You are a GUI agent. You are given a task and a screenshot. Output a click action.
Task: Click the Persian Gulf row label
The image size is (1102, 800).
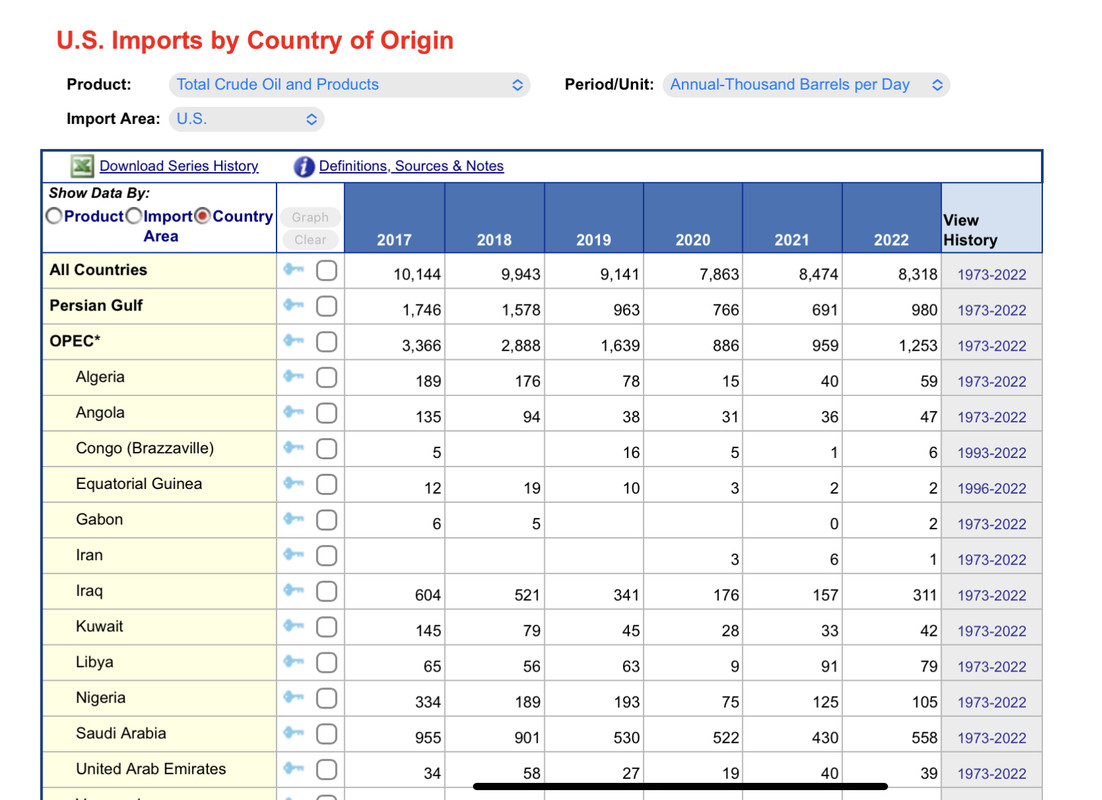[x=96, y=305]
